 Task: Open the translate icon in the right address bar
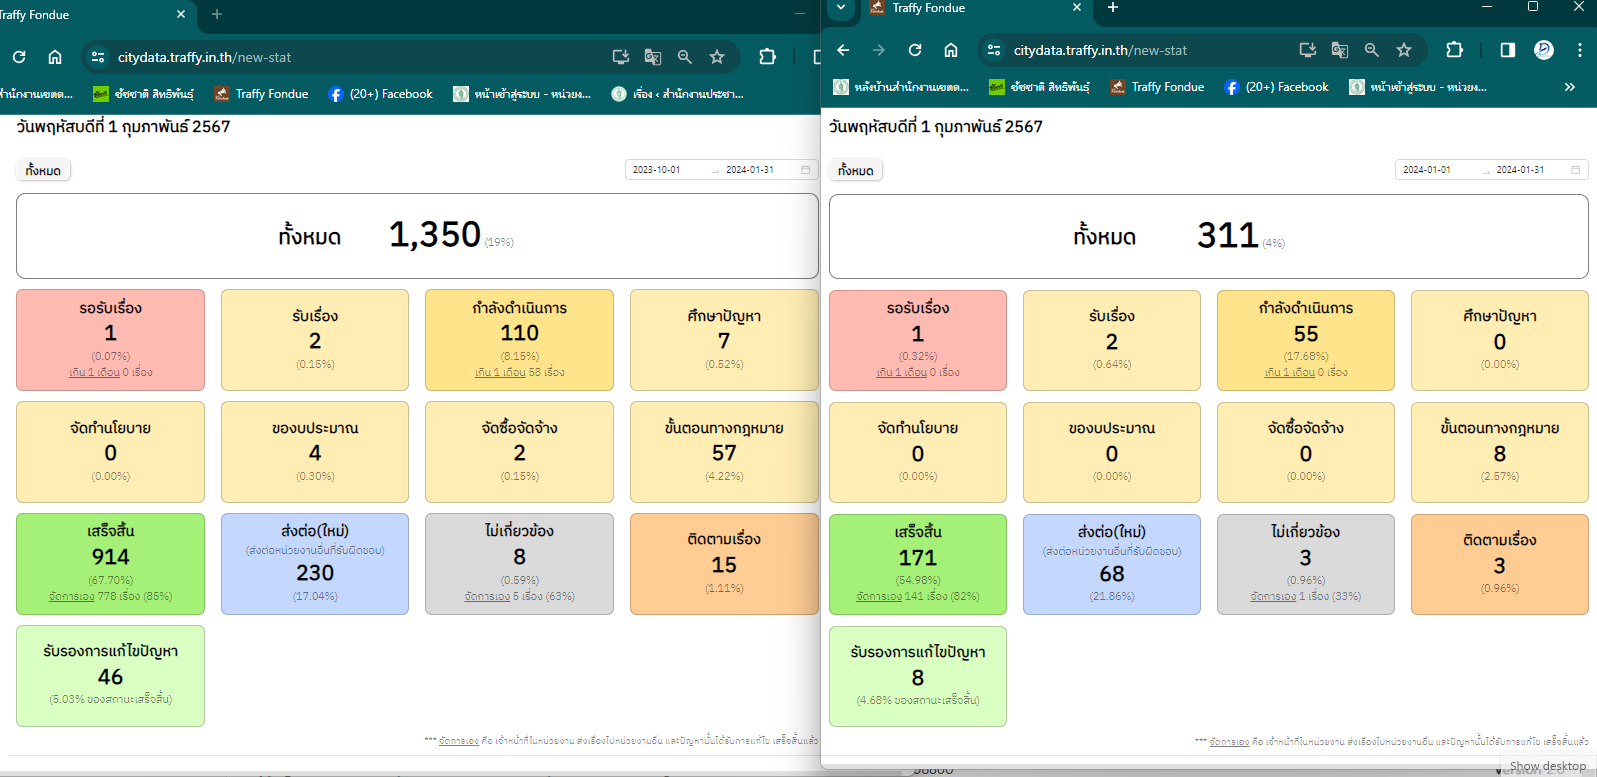[1340, 50]
